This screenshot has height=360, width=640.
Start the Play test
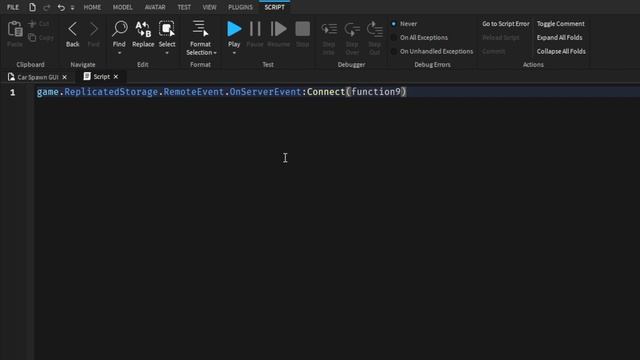[x=234, y=29]
